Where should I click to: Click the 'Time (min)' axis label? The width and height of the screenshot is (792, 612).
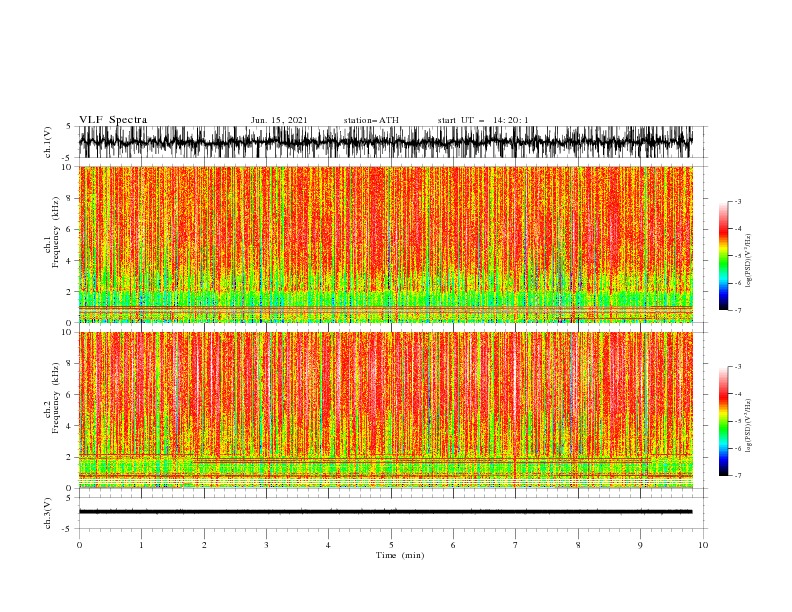tap(400, 555)
